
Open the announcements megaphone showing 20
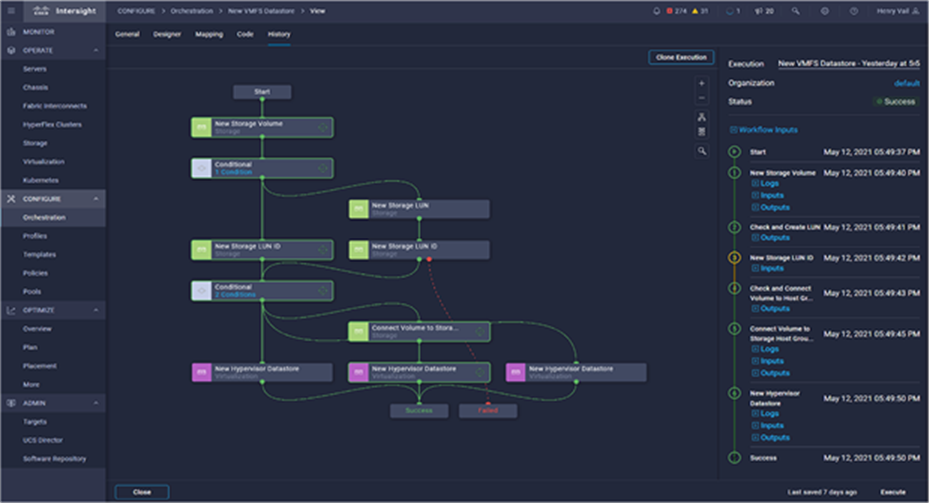pyautogui.click(x=764, y=11)
